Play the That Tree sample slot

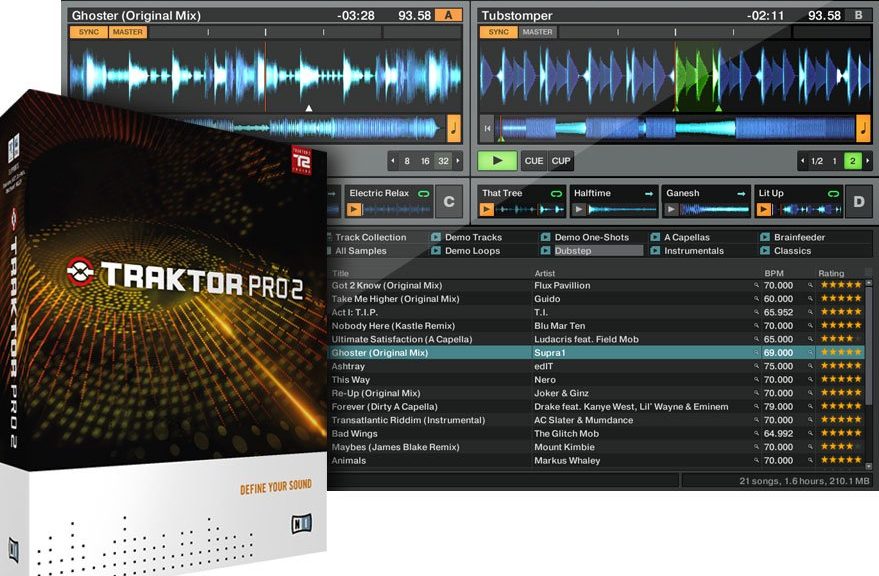click(486, 208)
